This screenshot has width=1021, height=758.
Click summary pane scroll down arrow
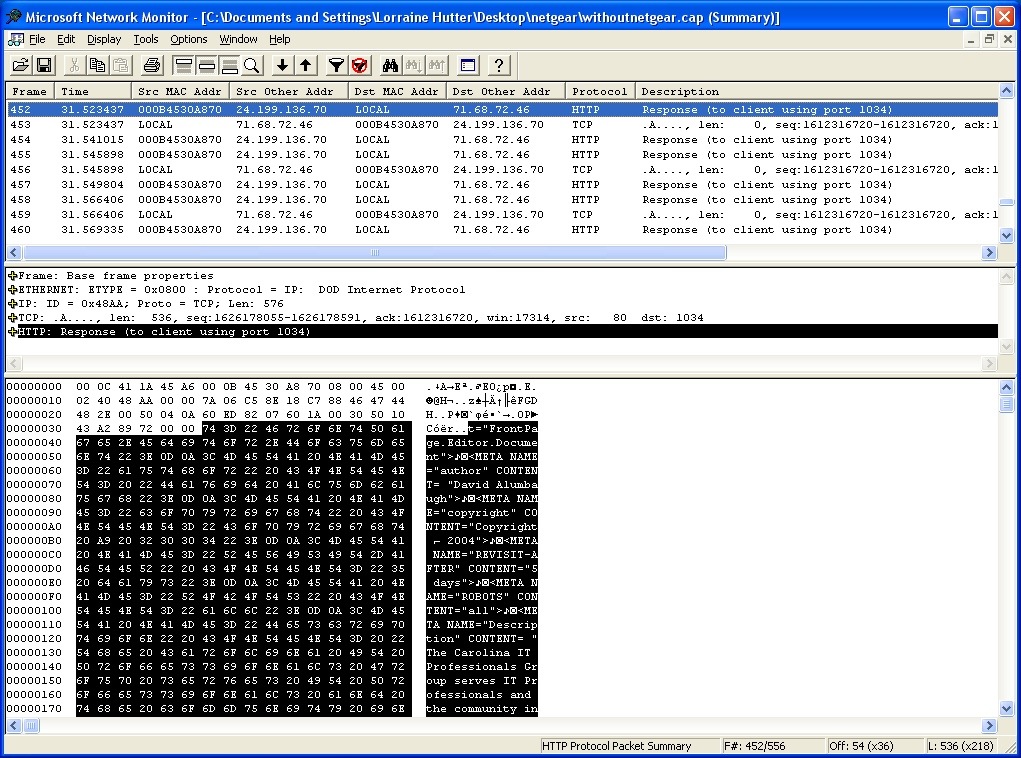[x=1006, y=235]
